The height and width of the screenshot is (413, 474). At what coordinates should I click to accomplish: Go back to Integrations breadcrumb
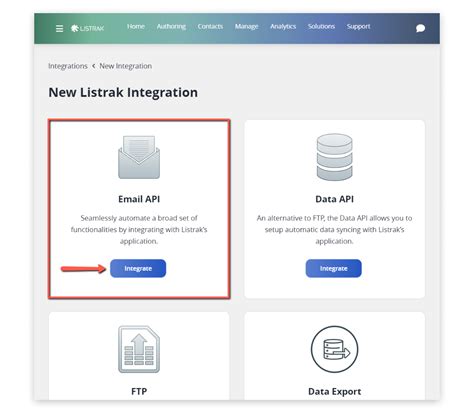(68, 66)
